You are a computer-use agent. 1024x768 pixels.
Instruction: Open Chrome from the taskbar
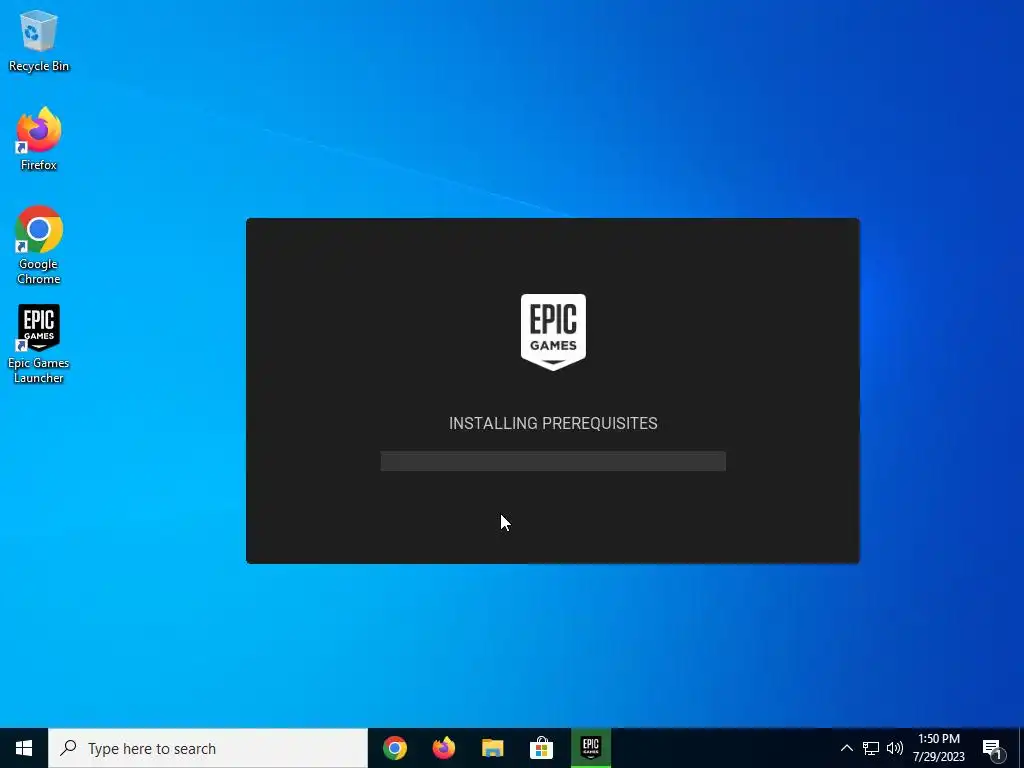[395, 748]
